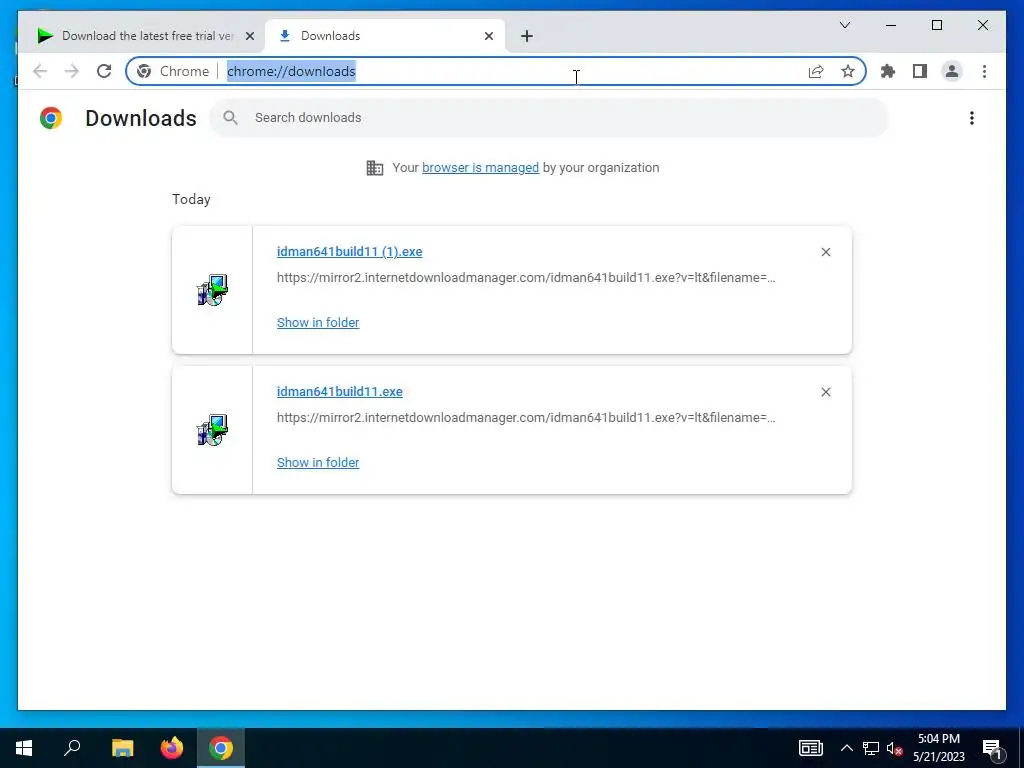
Task: Open the news and interests taskbar icon
Action: coord(810,748)
